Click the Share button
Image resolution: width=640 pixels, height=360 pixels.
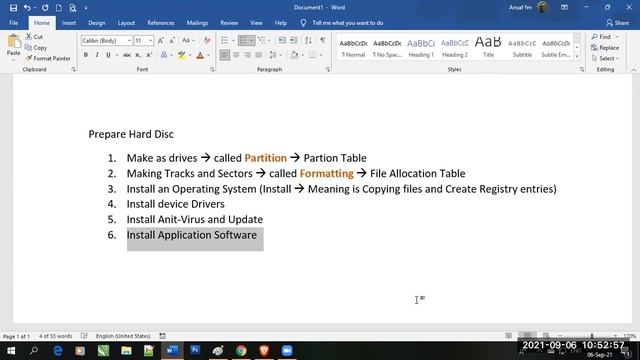click(617, 23)
